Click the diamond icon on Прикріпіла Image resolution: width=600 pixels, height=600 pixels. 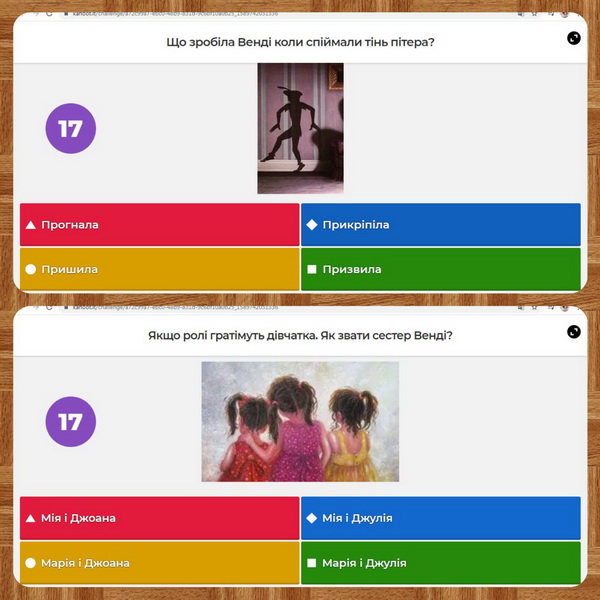click(x=312, y=225)
